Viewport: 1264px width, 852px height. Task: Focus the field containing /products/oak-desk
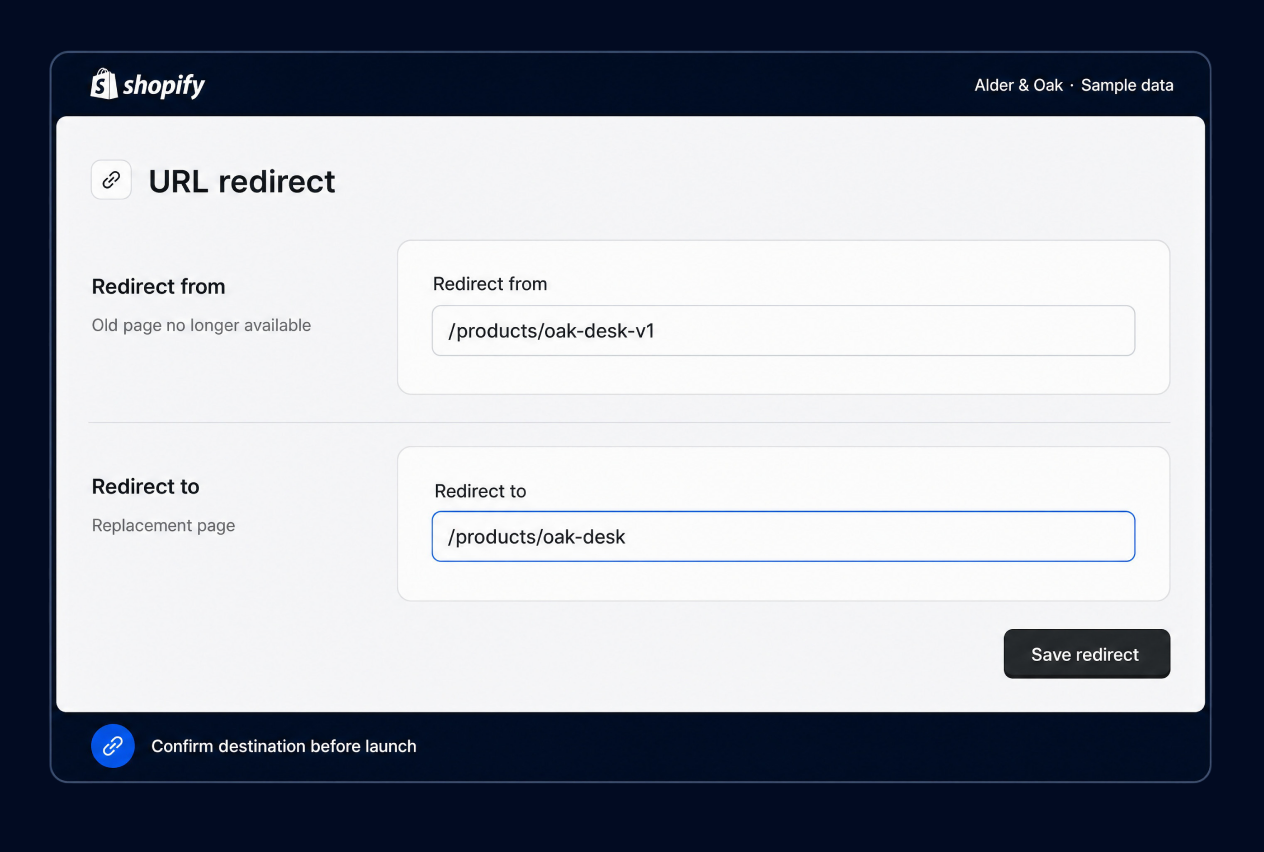(x=783, y=537)
